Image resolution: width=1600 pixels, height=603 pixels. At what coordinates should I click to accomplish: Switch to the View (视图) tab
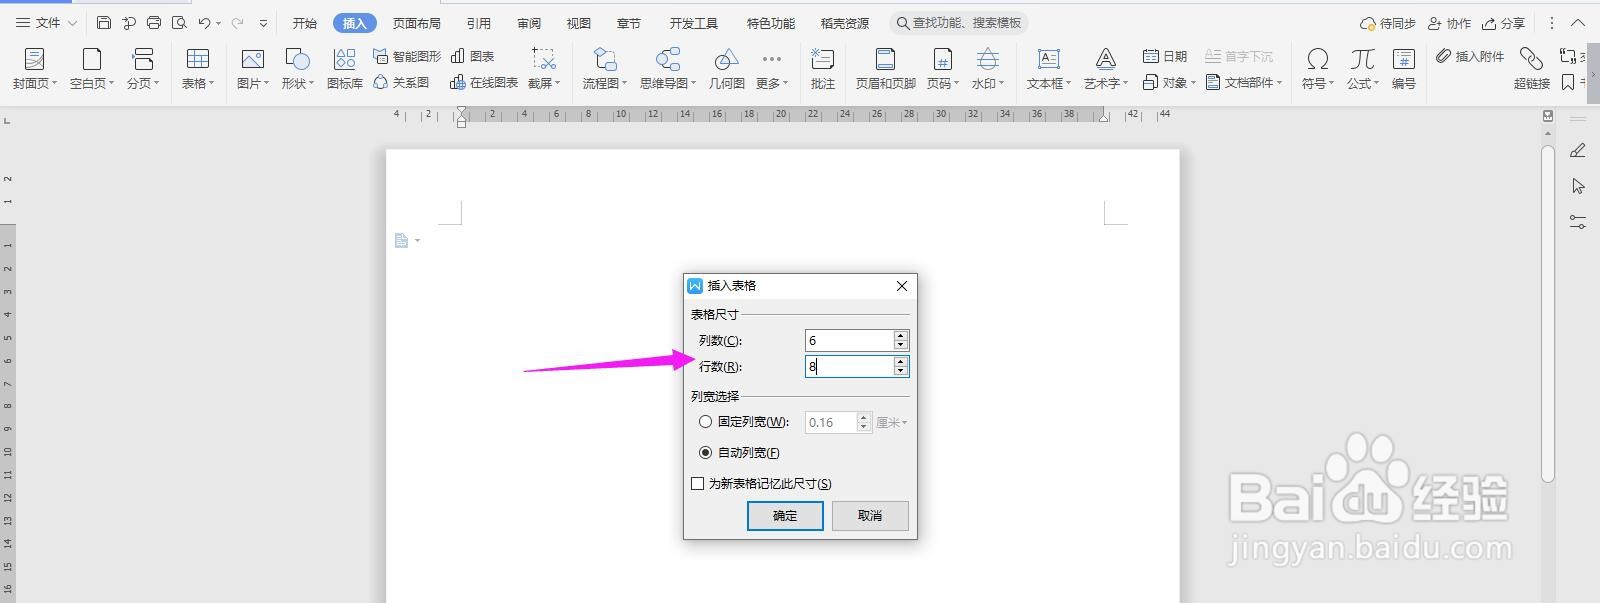click(x=578, y=22)
